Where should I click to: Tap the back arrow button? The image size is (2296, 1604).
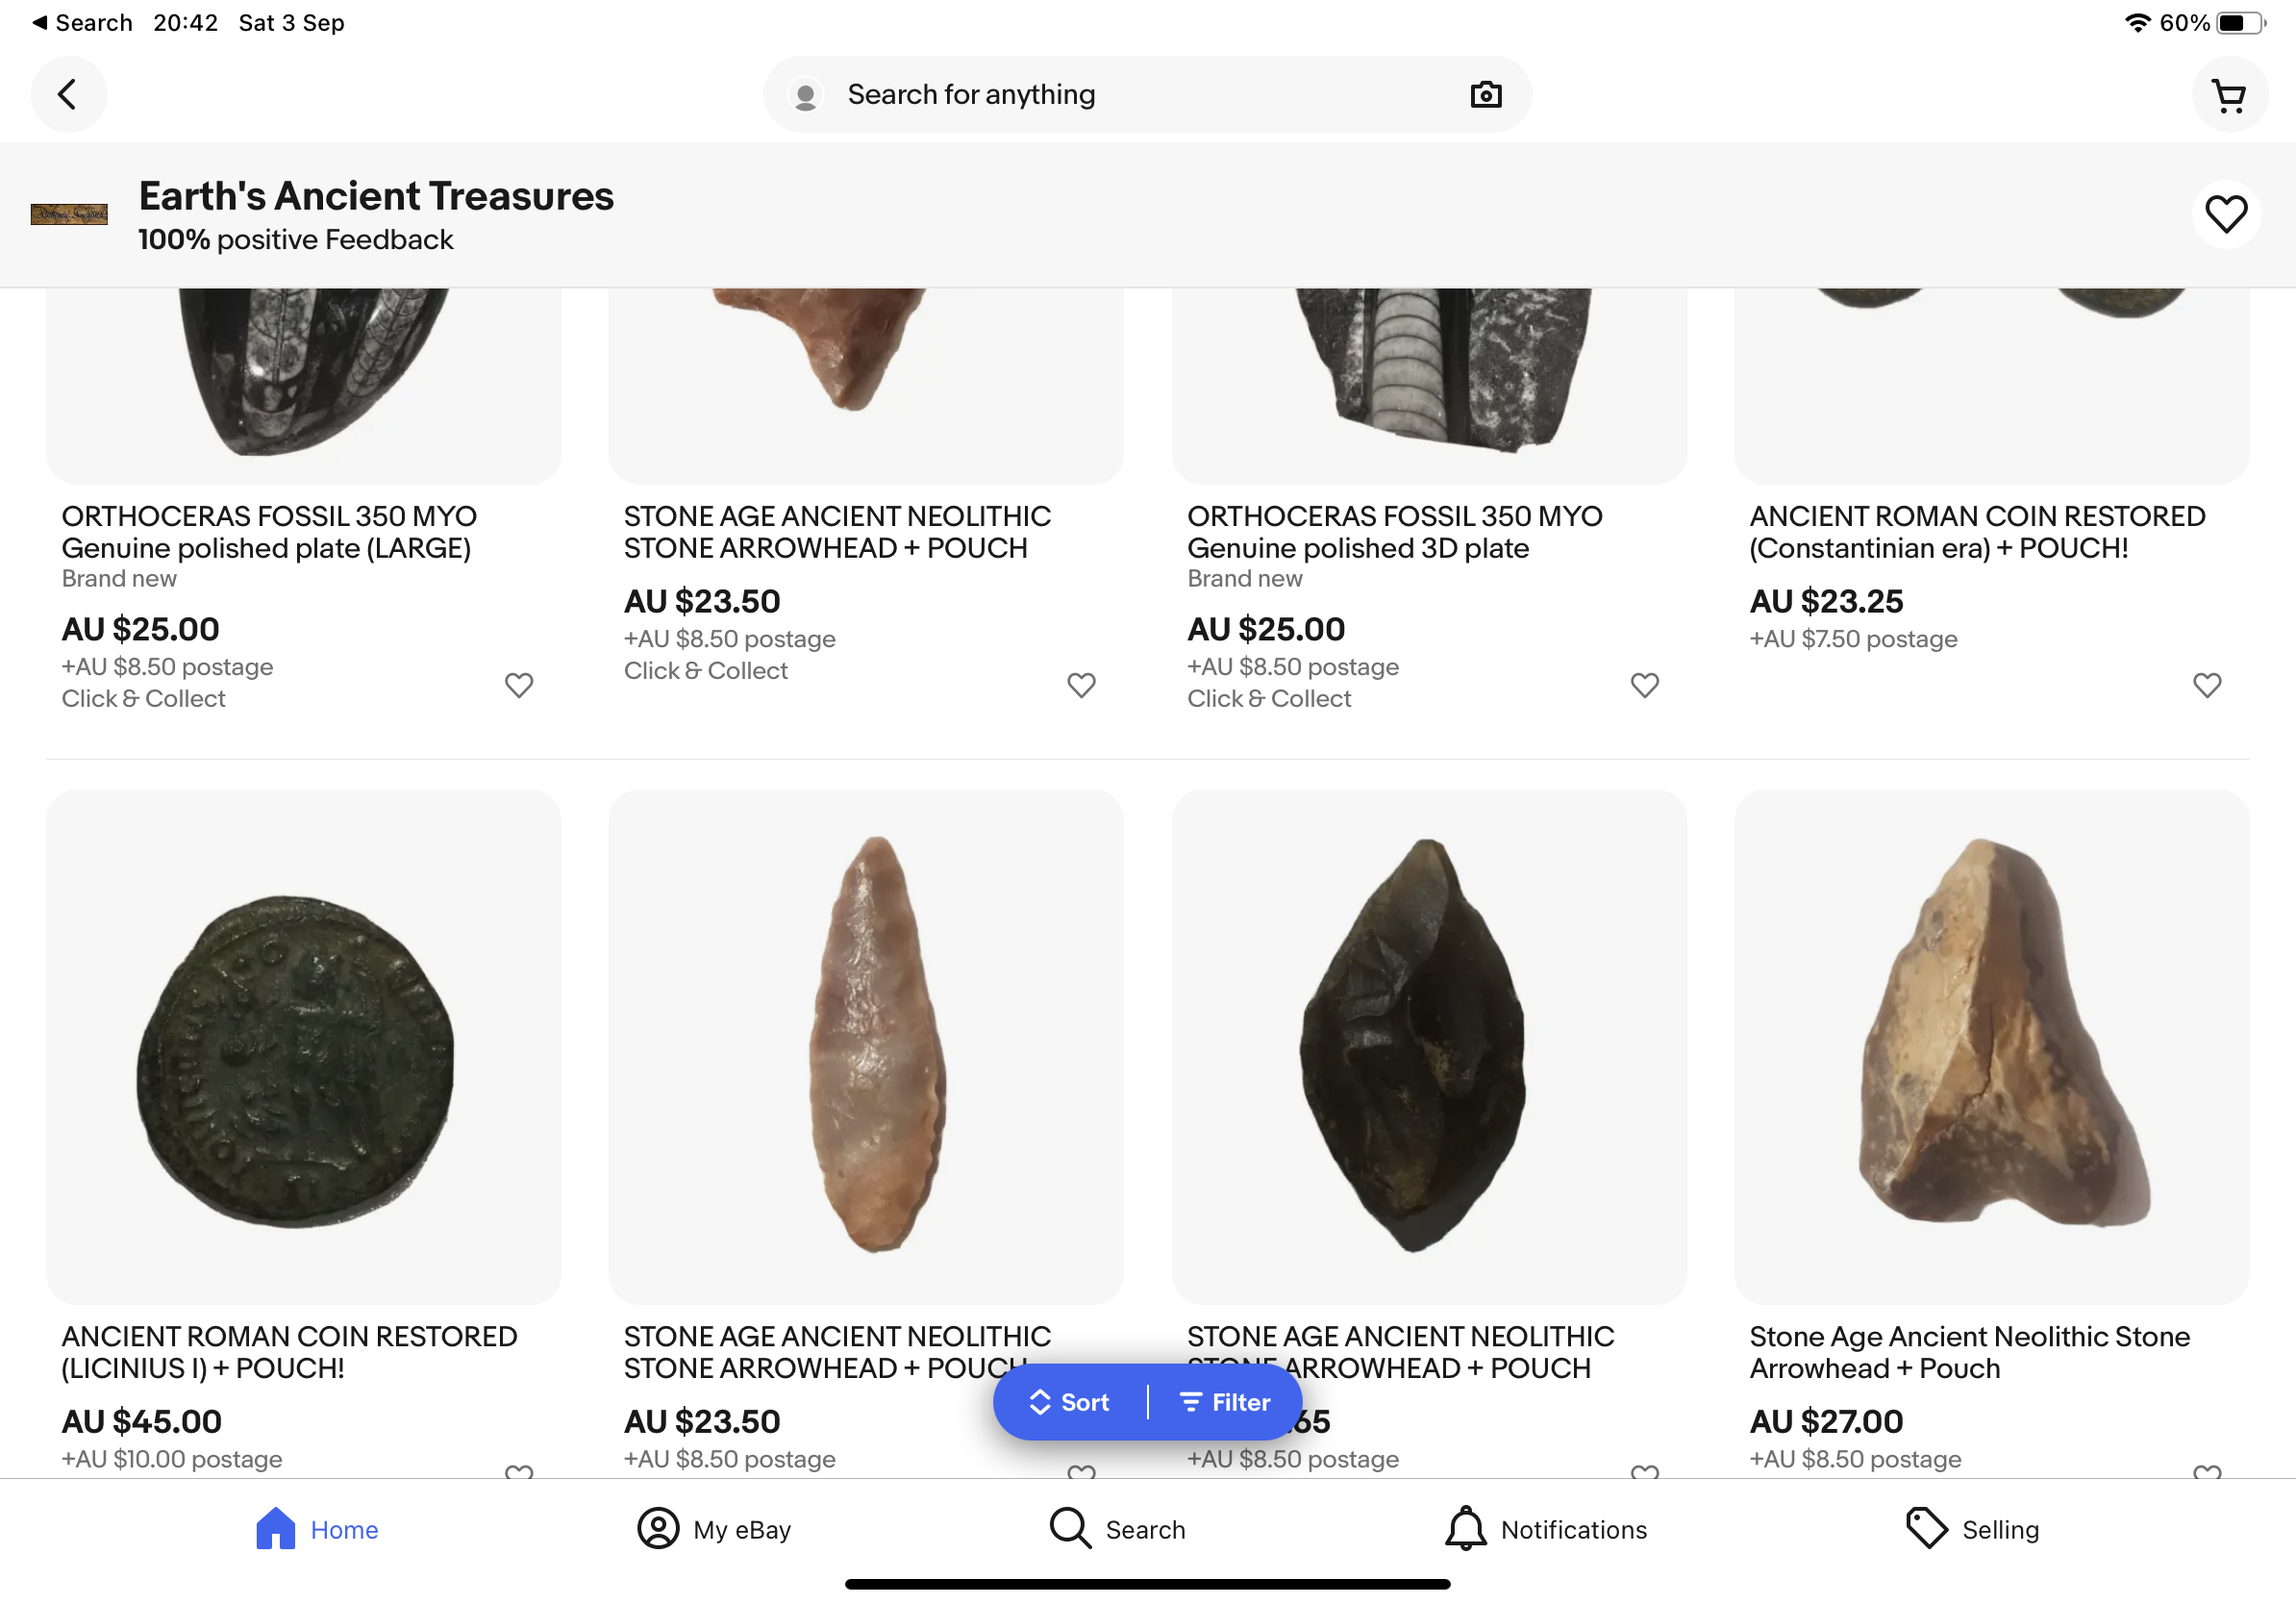click(x=68, y=94)
